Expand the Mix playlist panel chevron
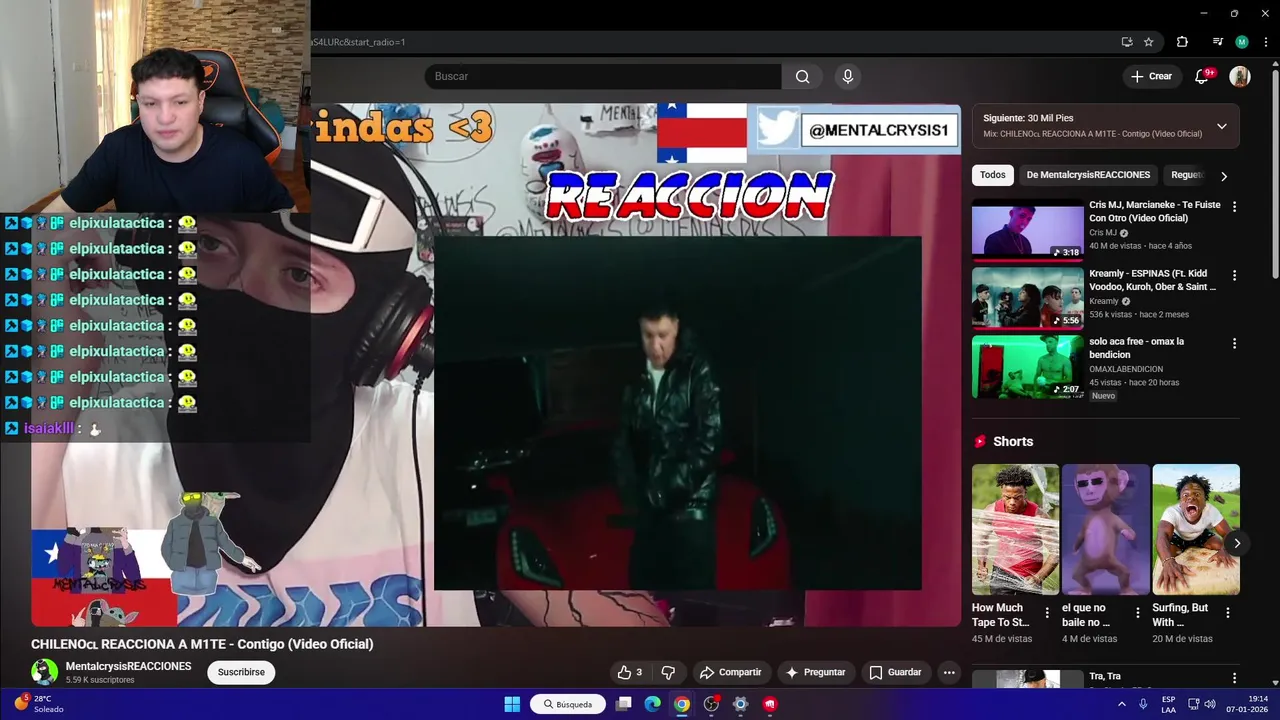The image size is (1280, 720). pos(1221,126)
